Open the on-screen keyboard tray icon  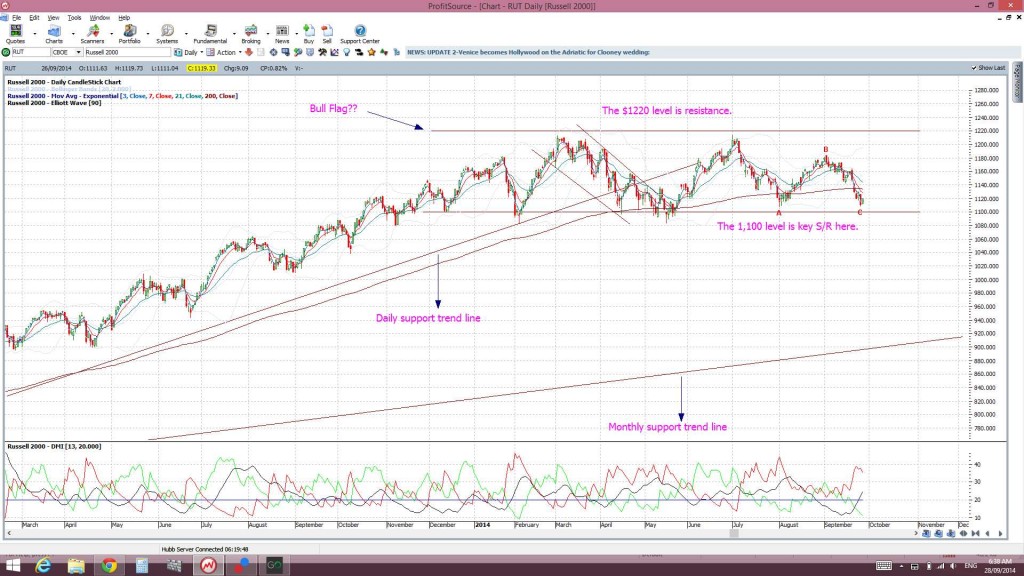[x=884, y=566]
